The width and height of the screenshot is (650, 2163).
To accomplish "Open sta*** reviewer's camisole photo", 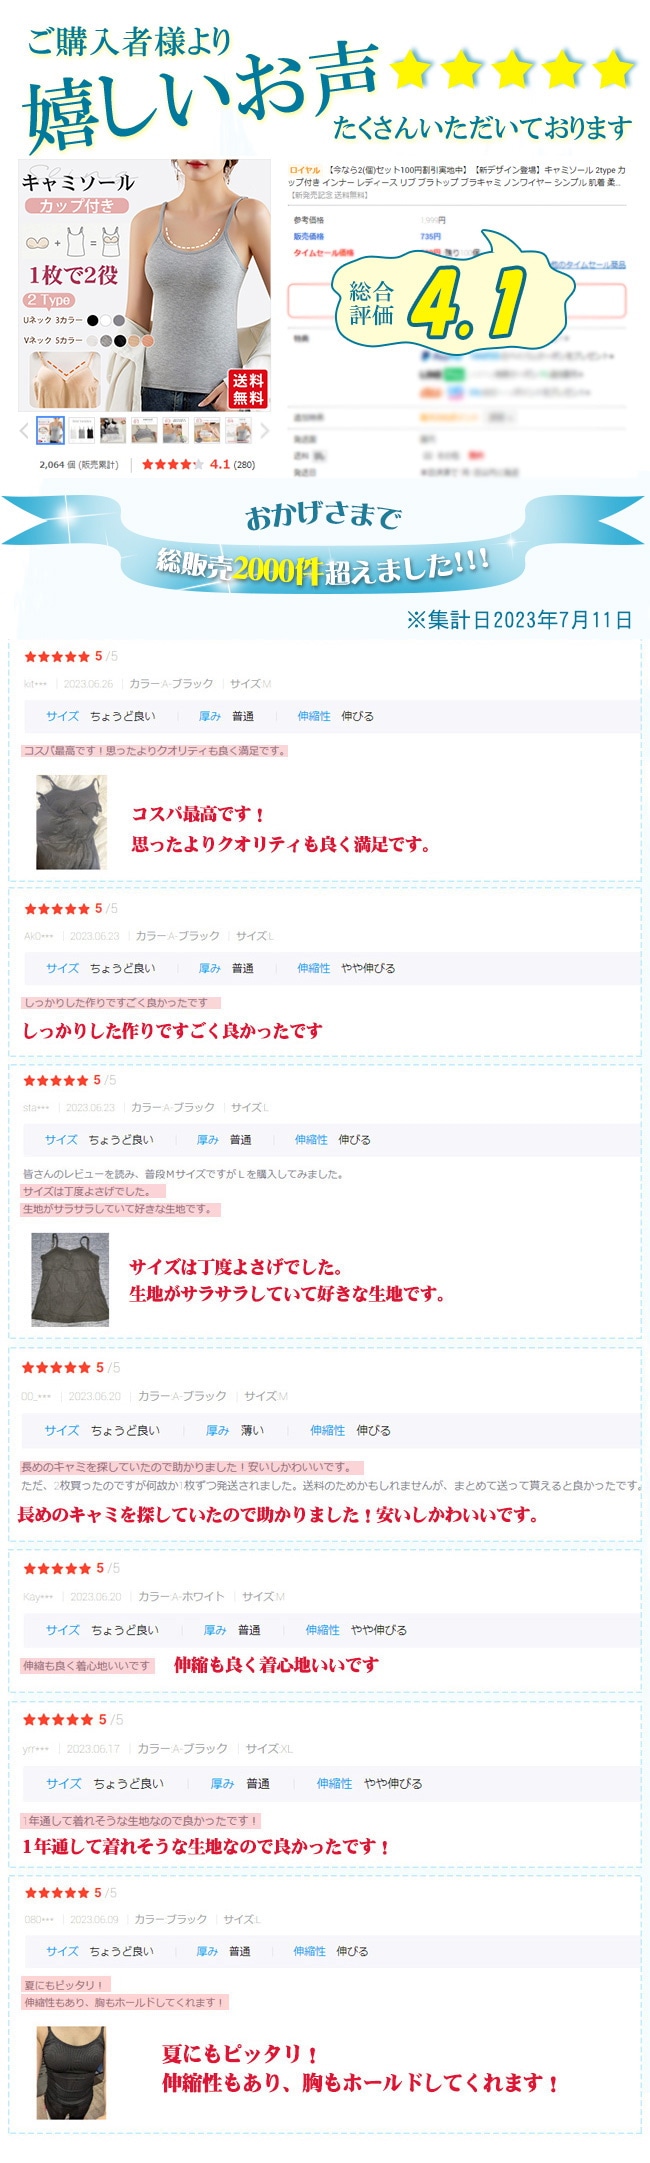I will pos(70,1279).
